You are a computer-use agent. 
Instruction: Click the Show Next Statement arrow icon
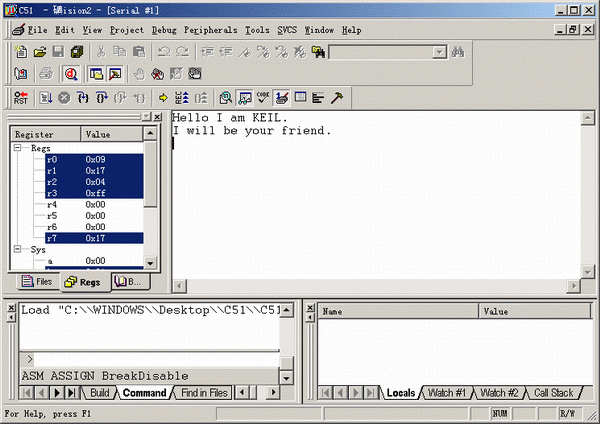[163, 98]
